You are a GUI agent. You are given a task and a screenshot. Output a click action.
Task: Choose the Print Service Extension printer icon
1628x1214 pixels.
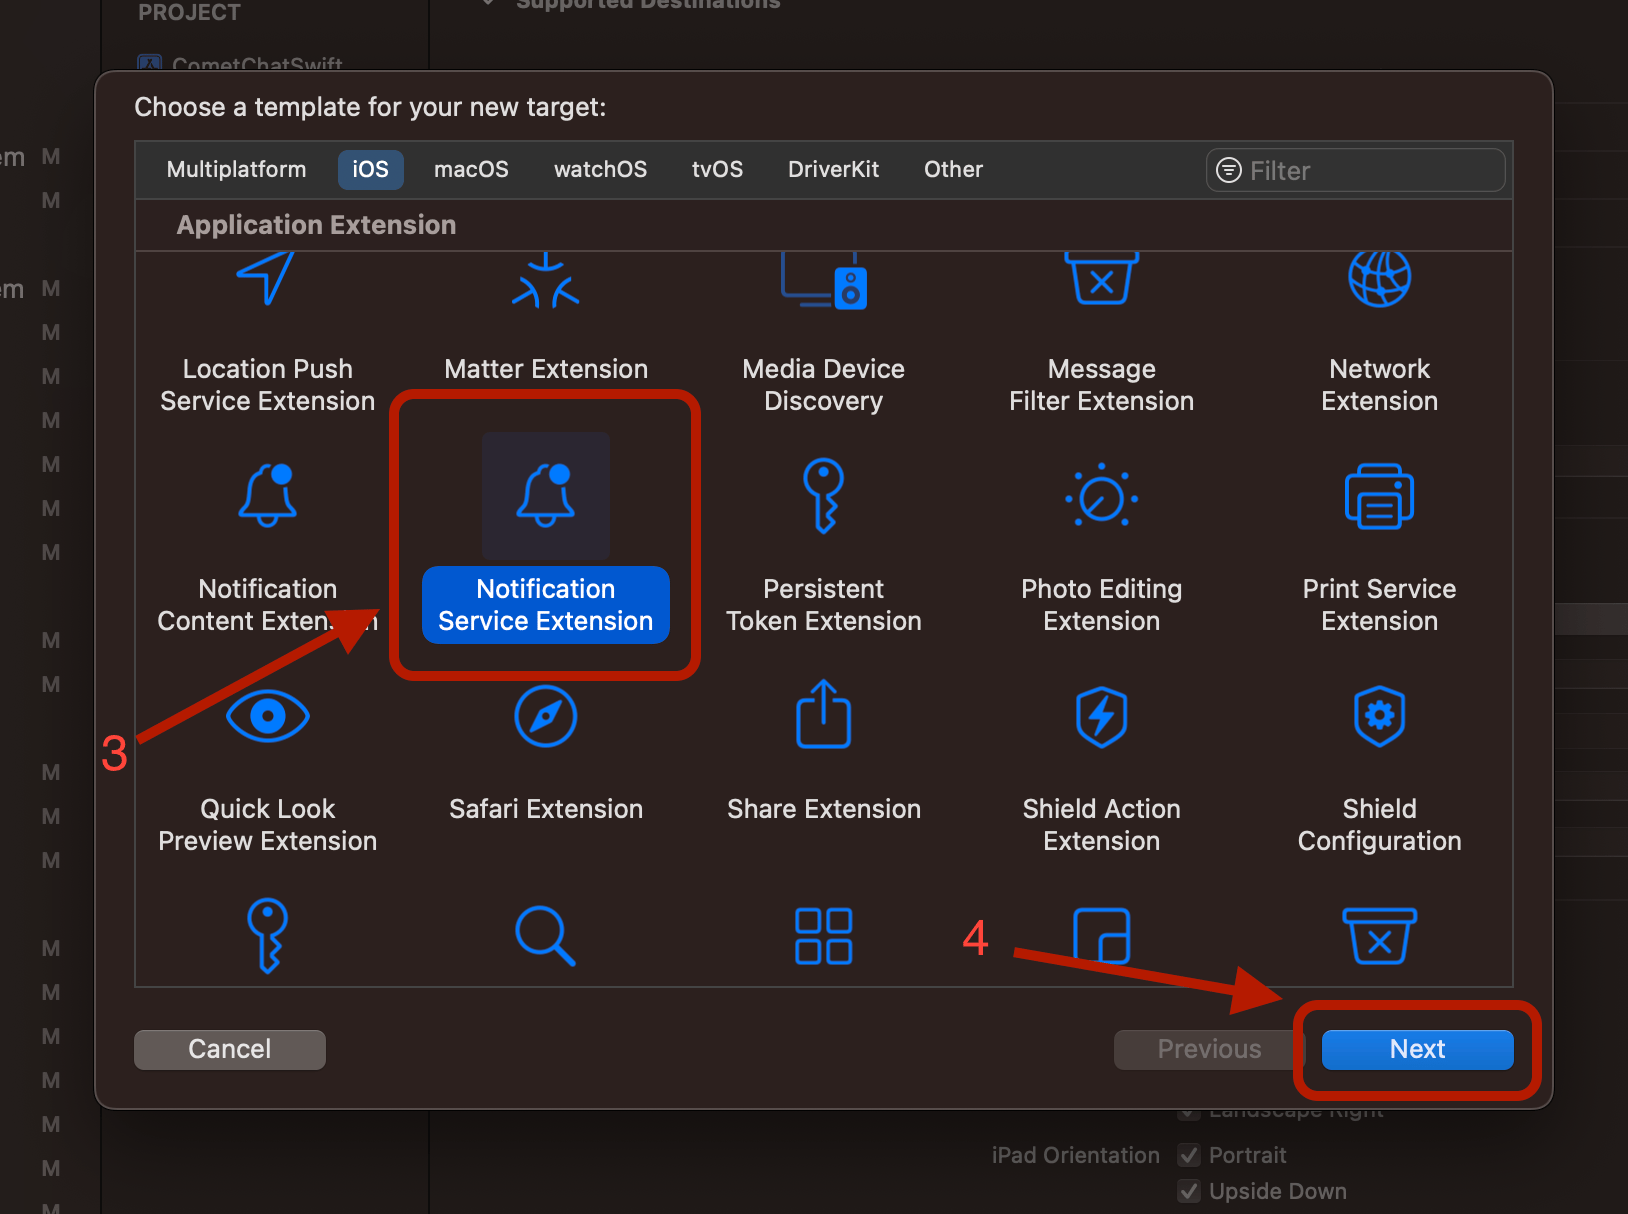pos(1379,496)
